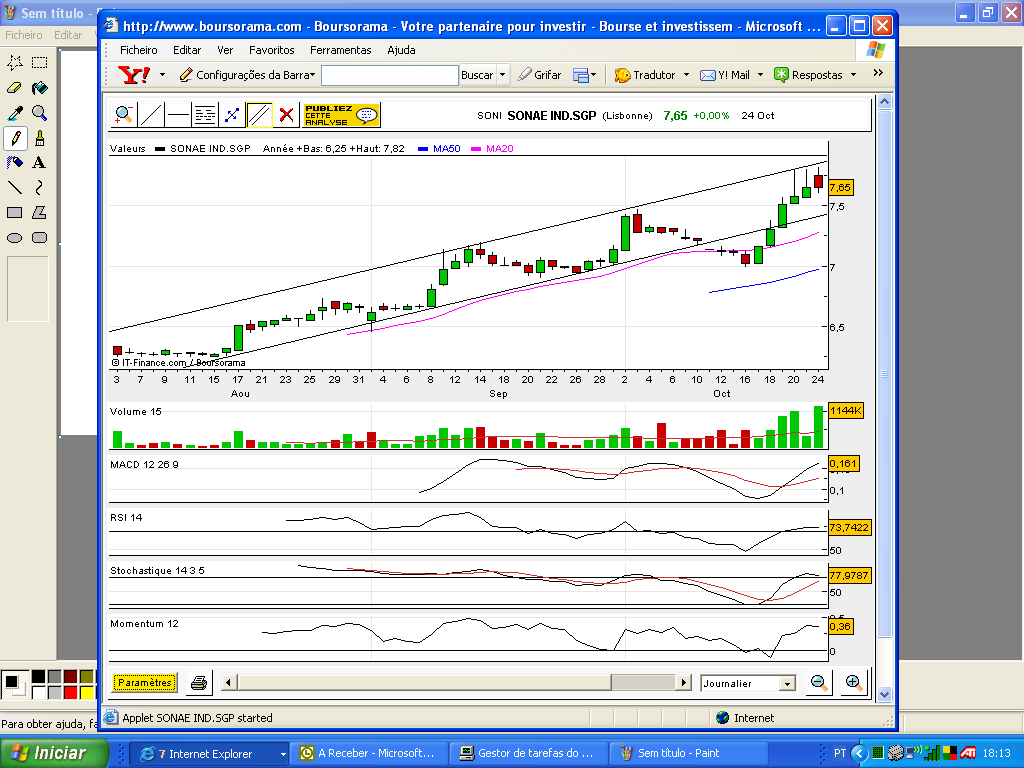Screen dimensions: 1024x768
Task: Delete drawings with the red X icon
Action: click(x=286, y=115)
